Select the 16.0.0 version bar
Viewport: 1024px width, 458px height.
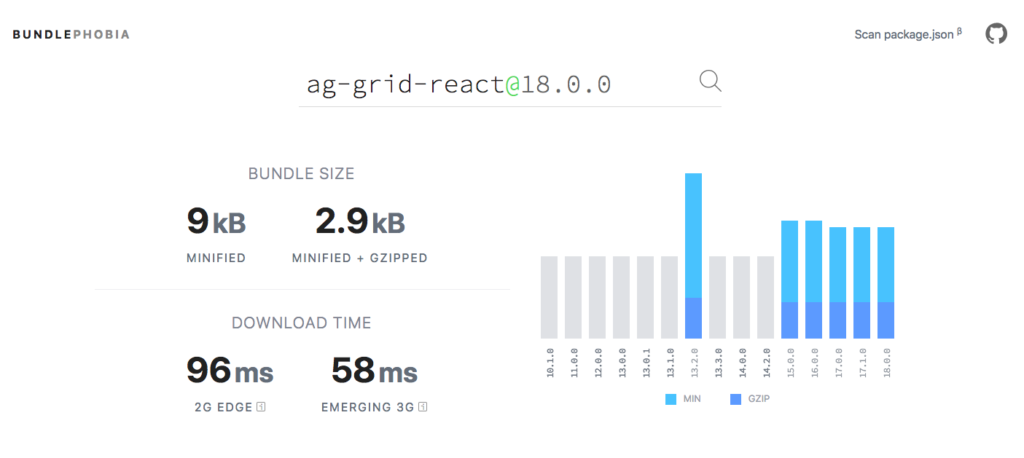(x=814, y=280)
